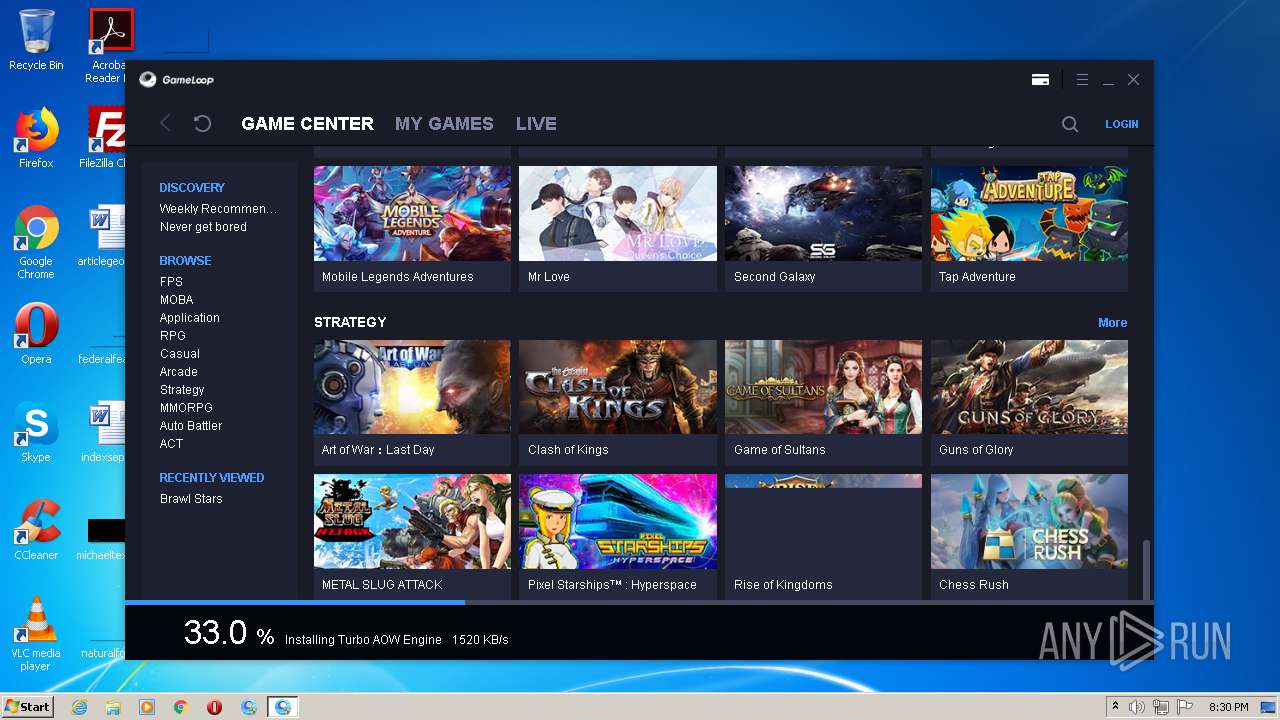Open the search magnifier icon
This screenshot has height=720, width=1280.
(1070, 124)
